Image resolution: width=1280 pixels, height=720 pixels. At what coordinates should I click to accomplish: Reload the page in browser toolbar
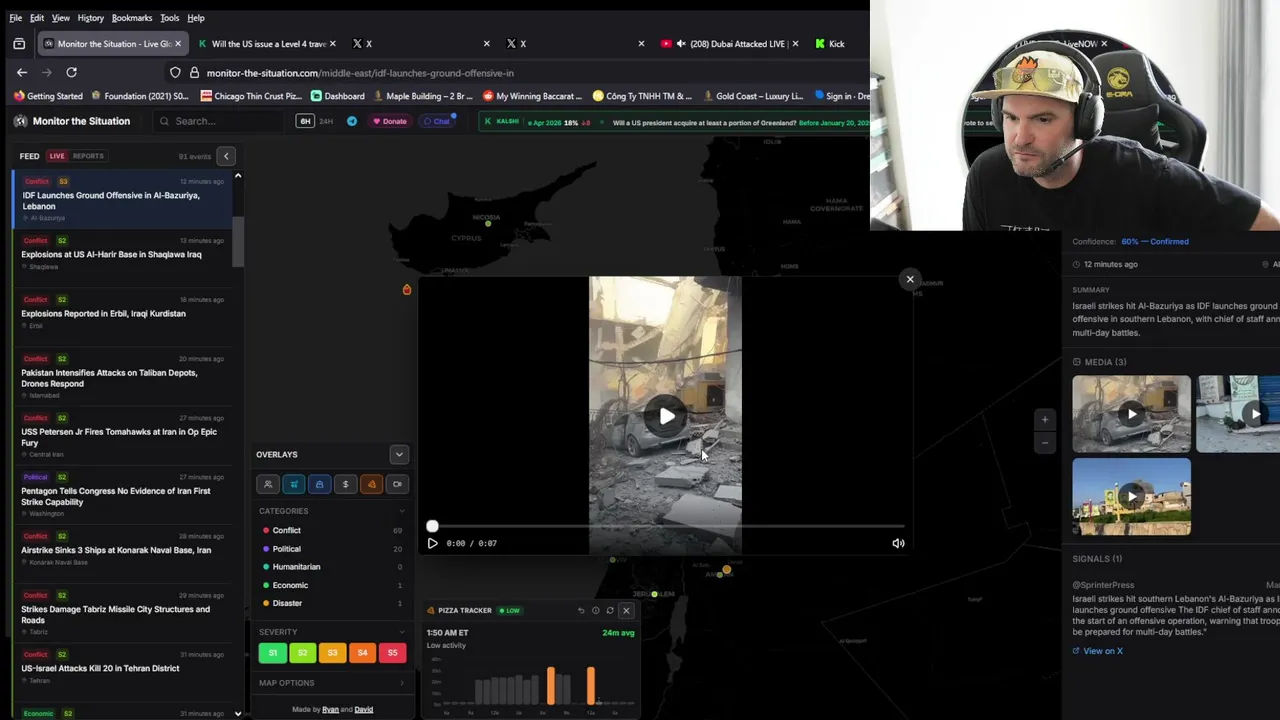[x=71, y=72]
